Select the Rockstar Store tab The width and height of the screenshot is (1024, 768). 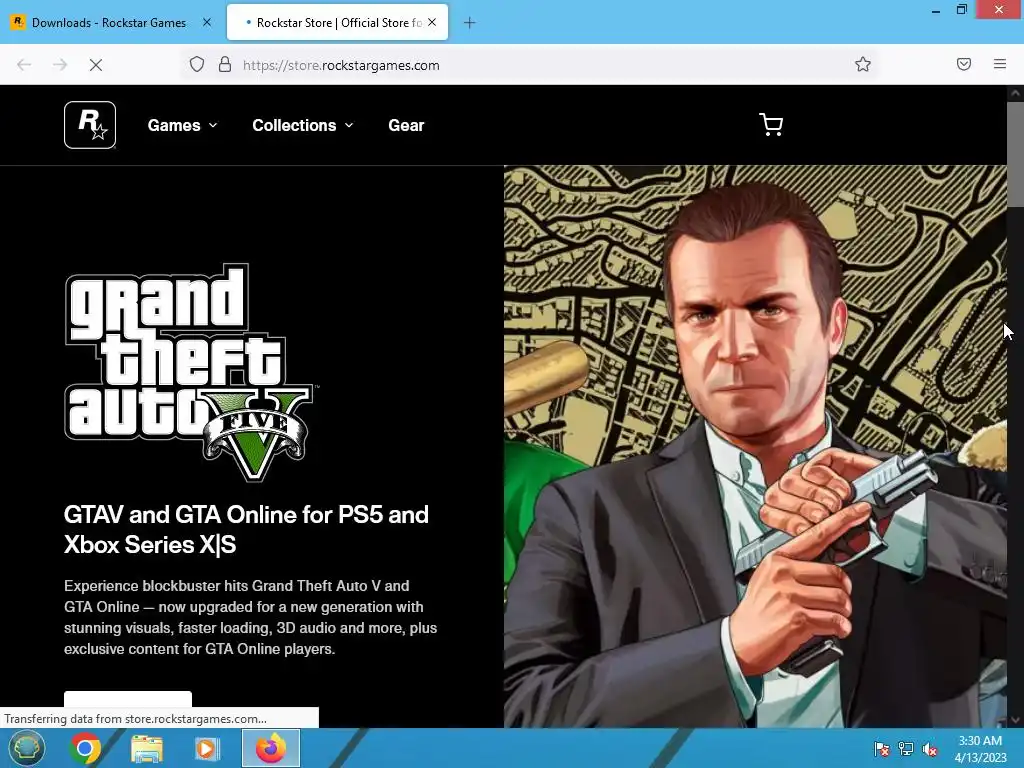[338, 22]
